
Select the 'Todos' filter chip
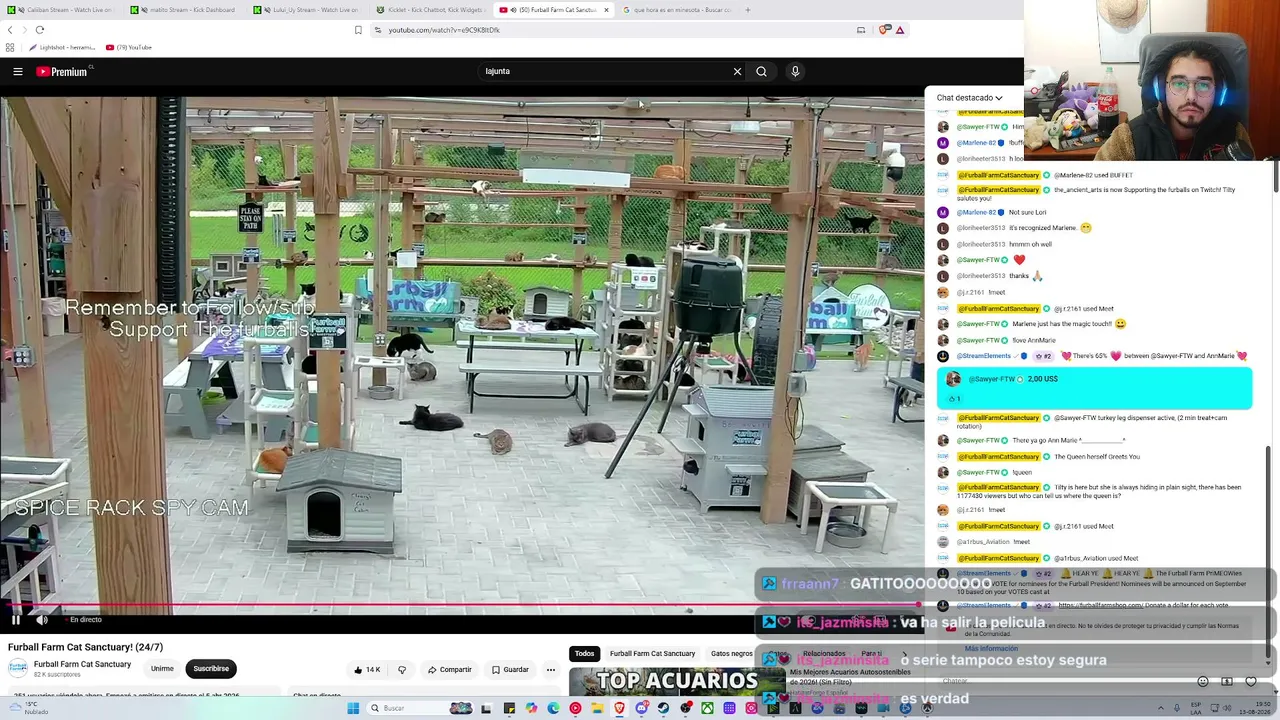coord(584,654)
